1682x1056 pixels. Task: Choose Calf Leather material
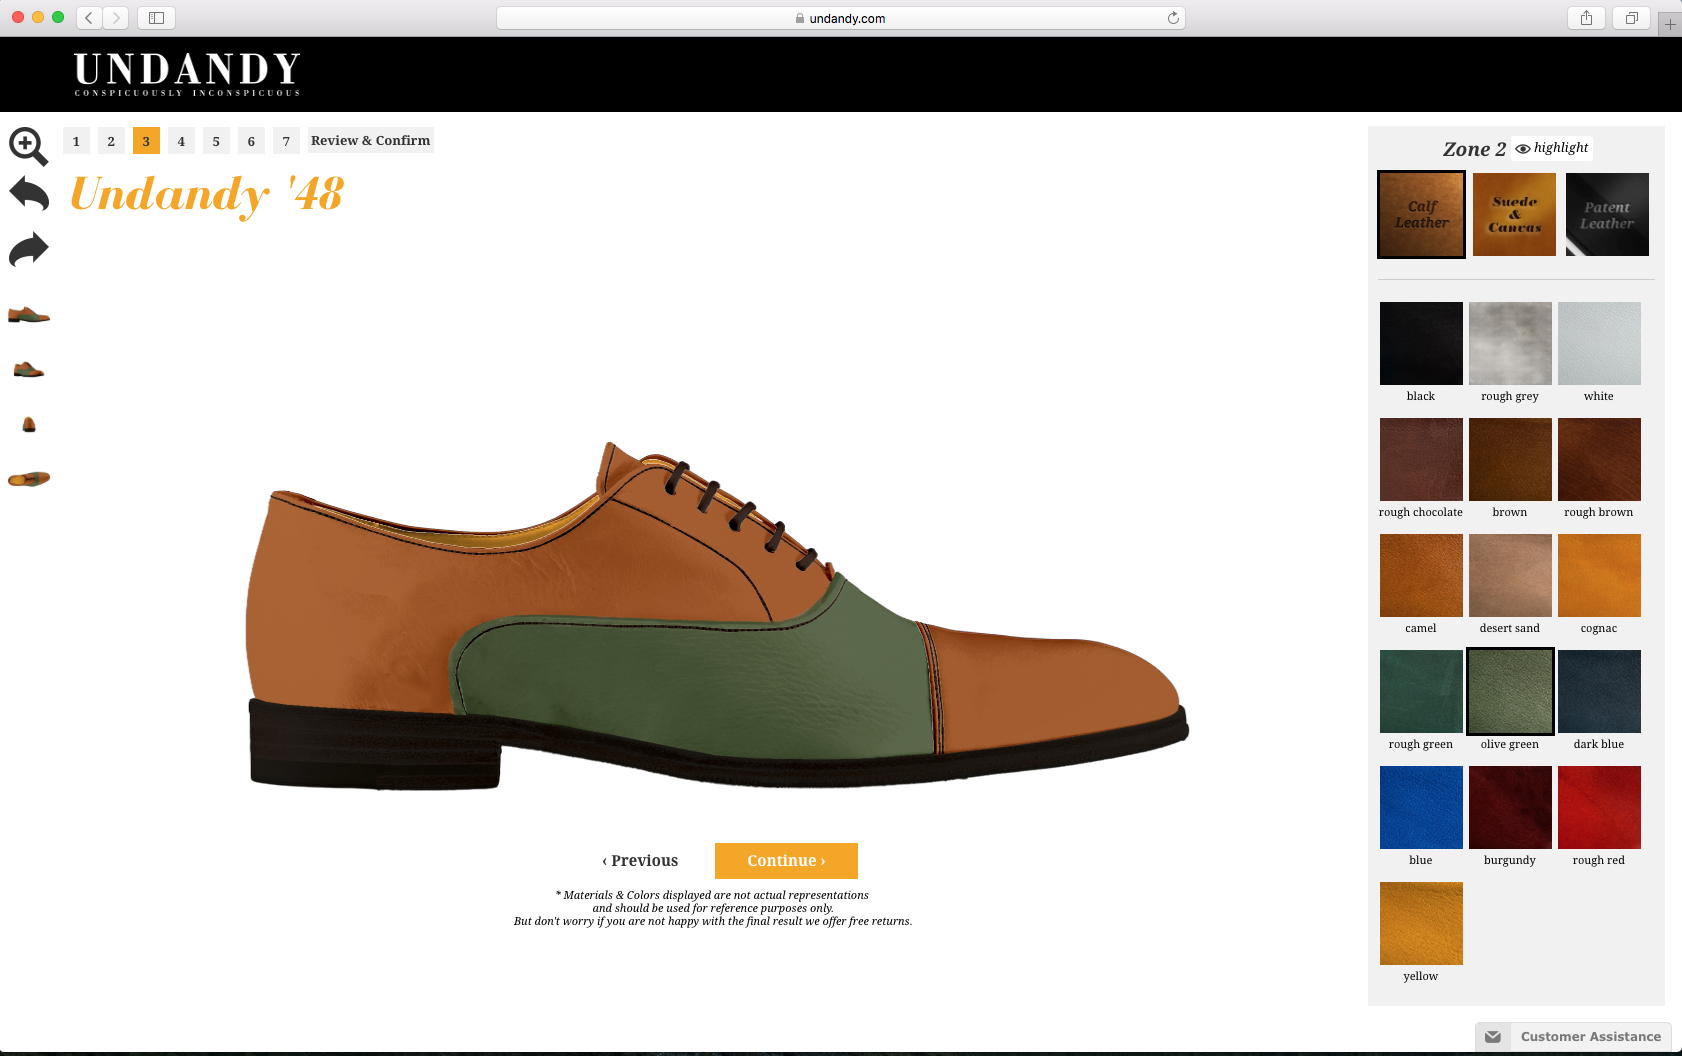click(1421, 214)
